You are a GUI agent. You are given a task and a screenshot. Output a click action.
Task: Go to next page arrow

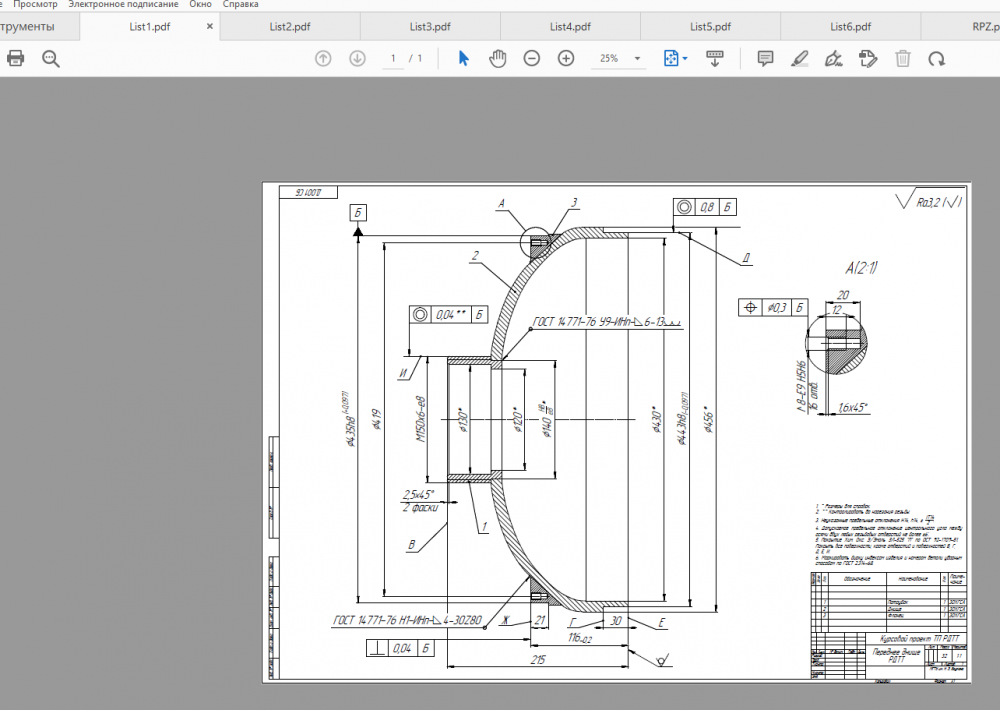click(x=357, y=59)
